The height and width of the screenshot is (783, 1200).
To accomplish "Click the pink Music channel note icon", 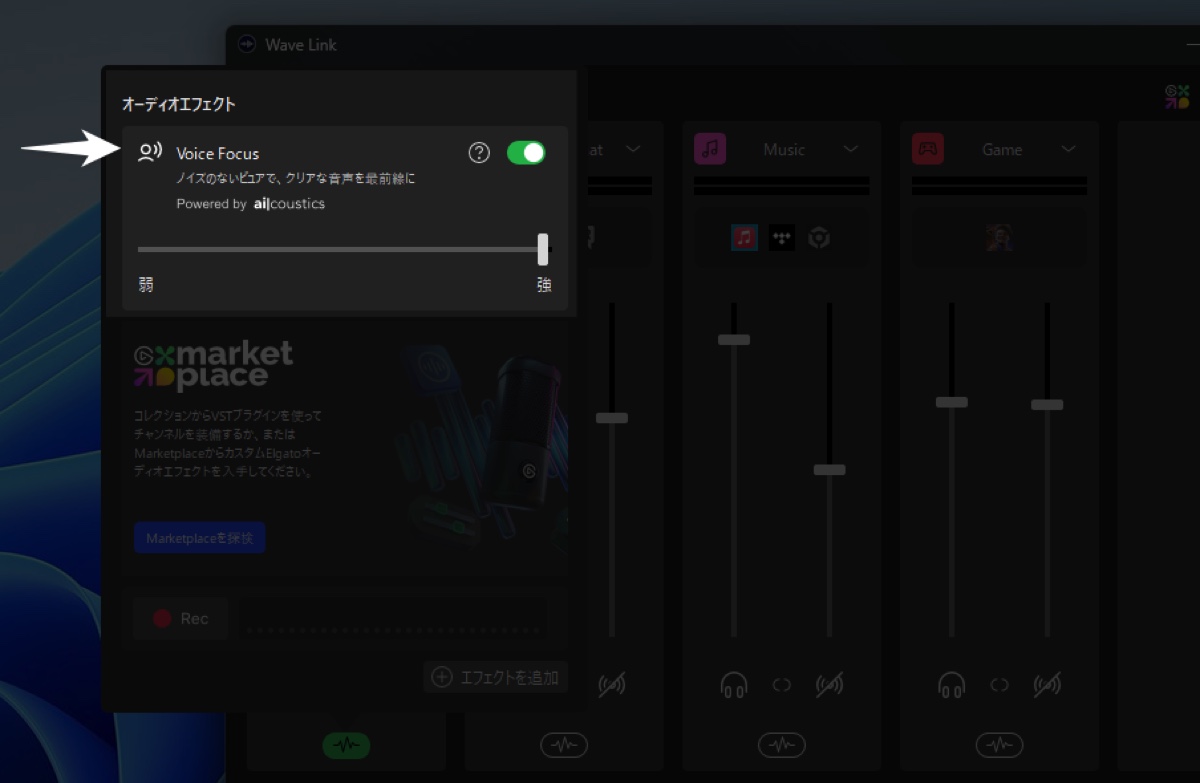I will click(x=710, y=149).
